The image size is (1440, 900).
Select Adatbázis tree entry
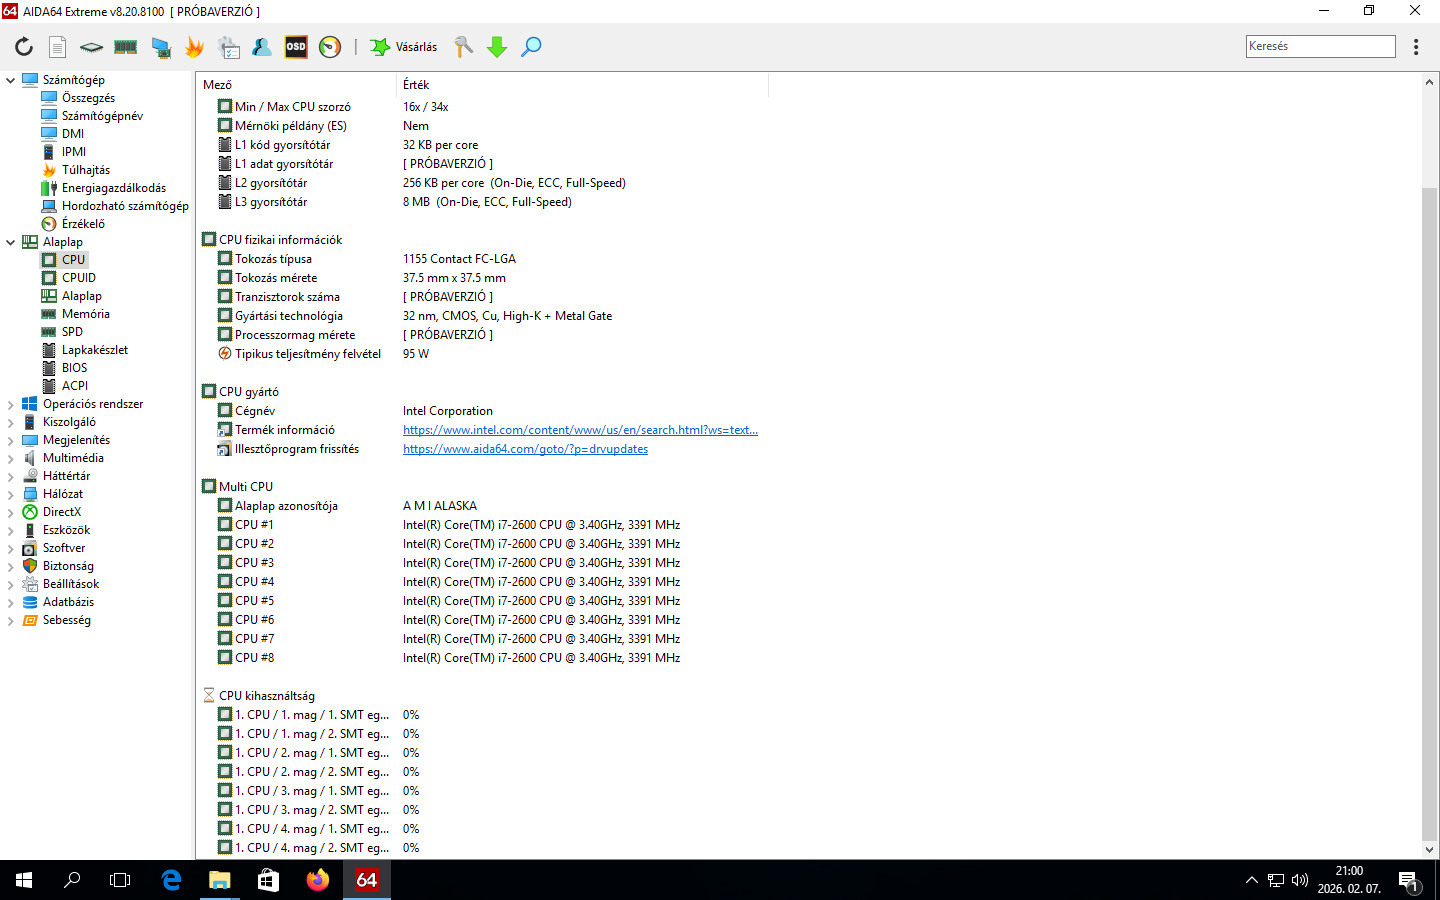click(x=68, y=602)
